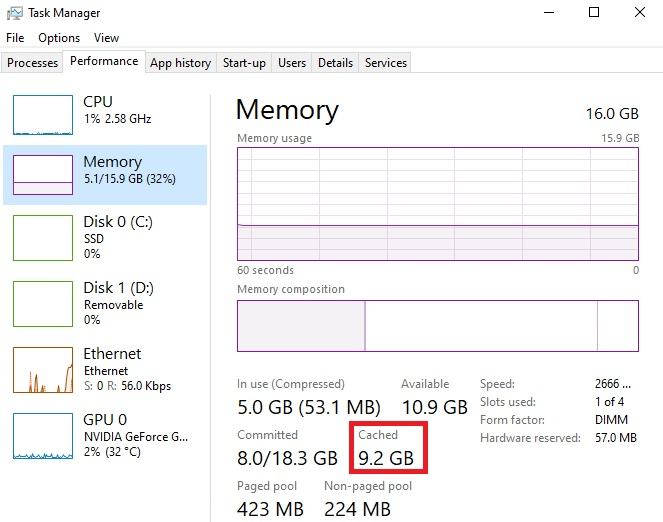The height and width of the screenshot is (522, 663).
Task: Open the Options menu
Action: [59, 38]
